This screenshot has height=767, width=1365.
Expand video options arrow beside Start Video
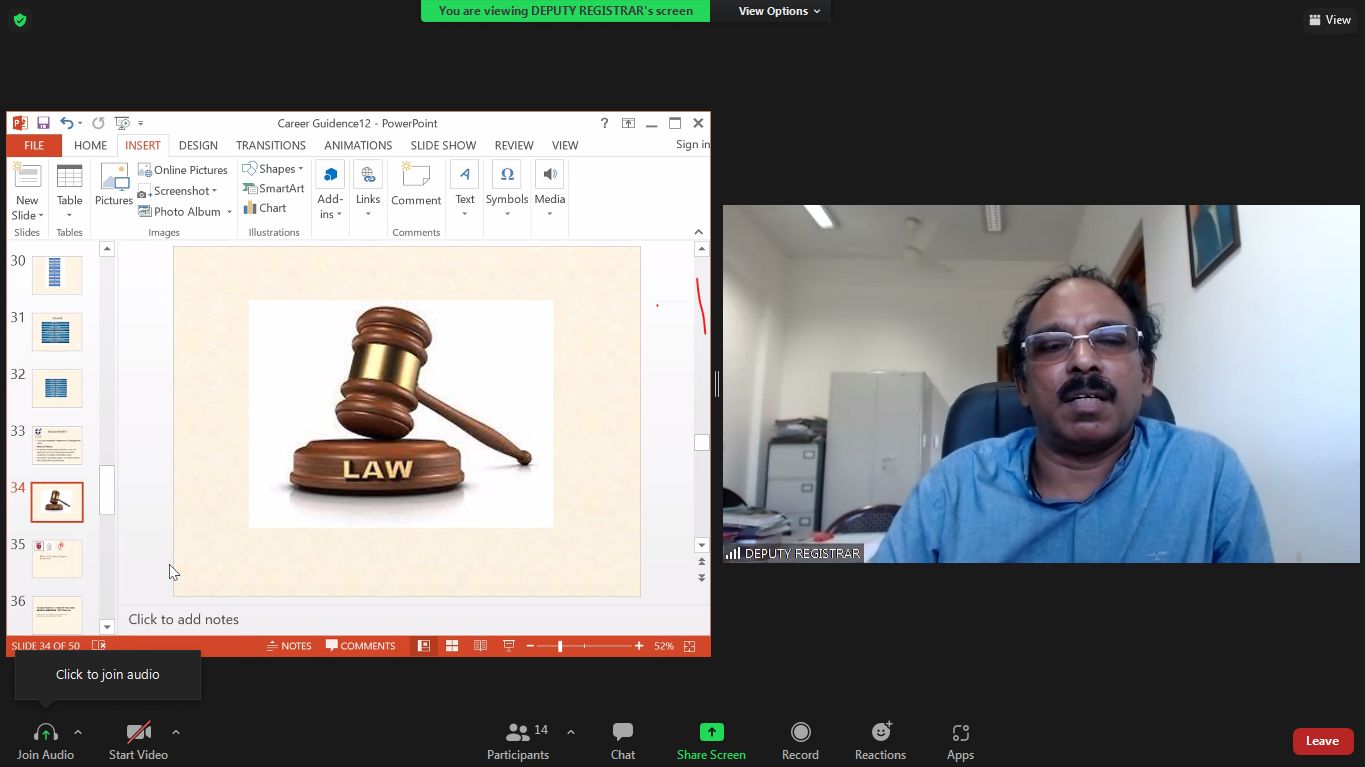pyautogui.click(x=176, y=732)
